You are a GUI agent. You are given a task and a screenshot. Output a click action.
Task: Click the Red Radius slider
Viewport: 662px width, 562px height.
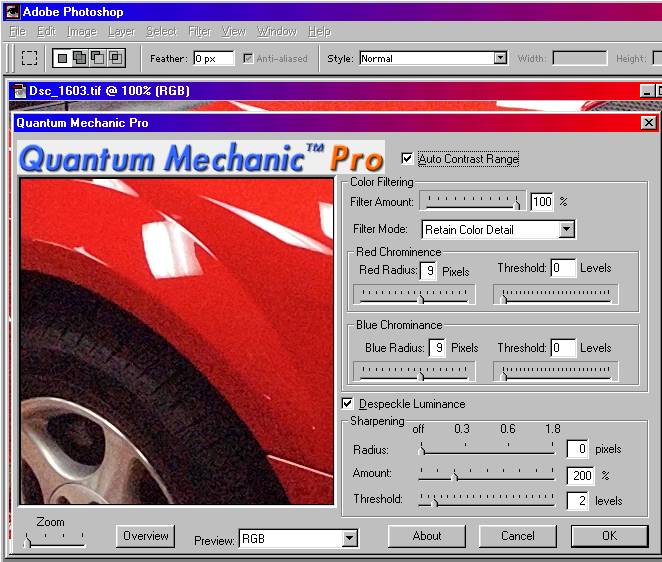pos(414,294)
